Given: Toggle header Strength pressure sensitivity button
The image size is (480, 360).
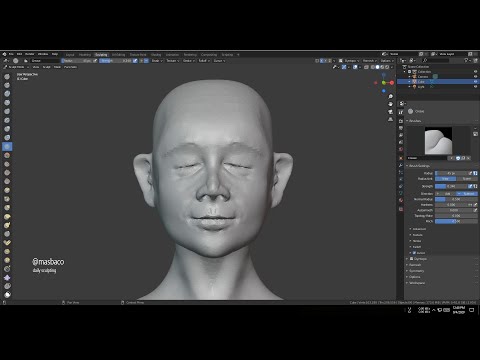Looking at the screenshot, I should click(x=135, y=61).
